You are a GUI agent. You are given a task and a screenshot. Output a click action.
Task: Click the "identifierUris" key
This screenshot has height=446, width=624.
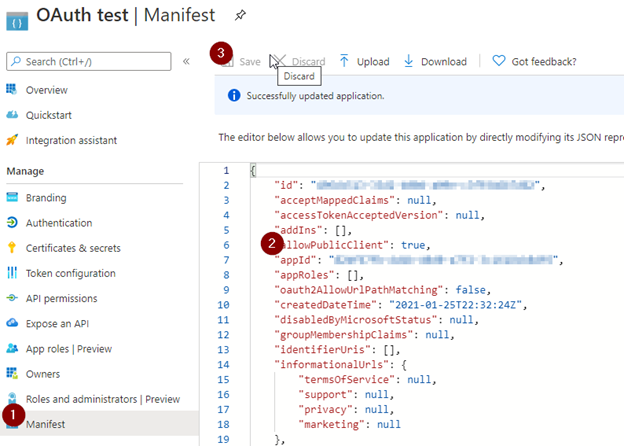[x=323, y=350]
